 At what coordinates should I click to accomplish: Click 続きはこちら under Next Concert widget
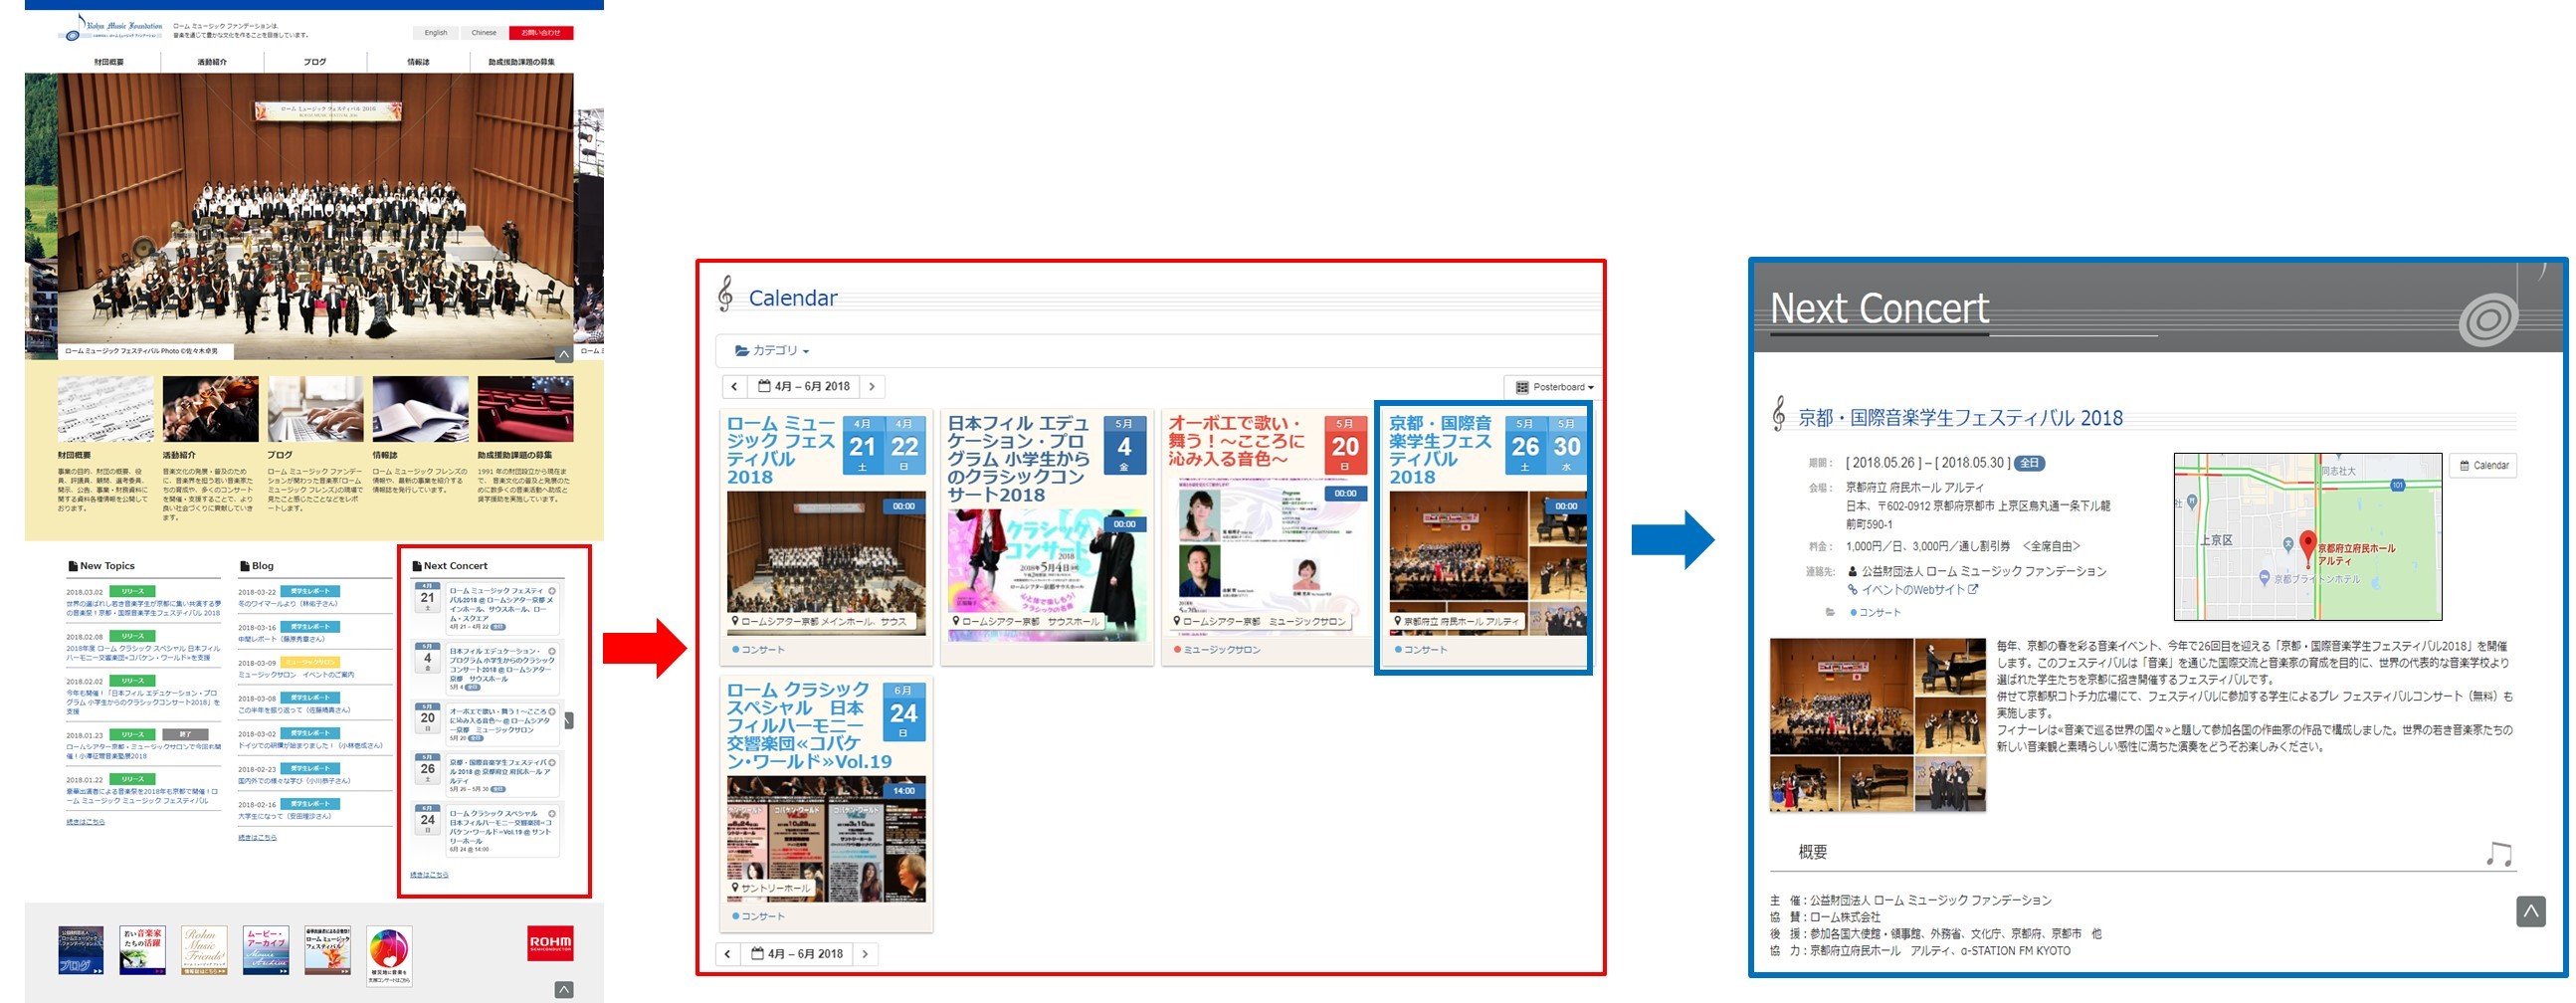point(429,875)
